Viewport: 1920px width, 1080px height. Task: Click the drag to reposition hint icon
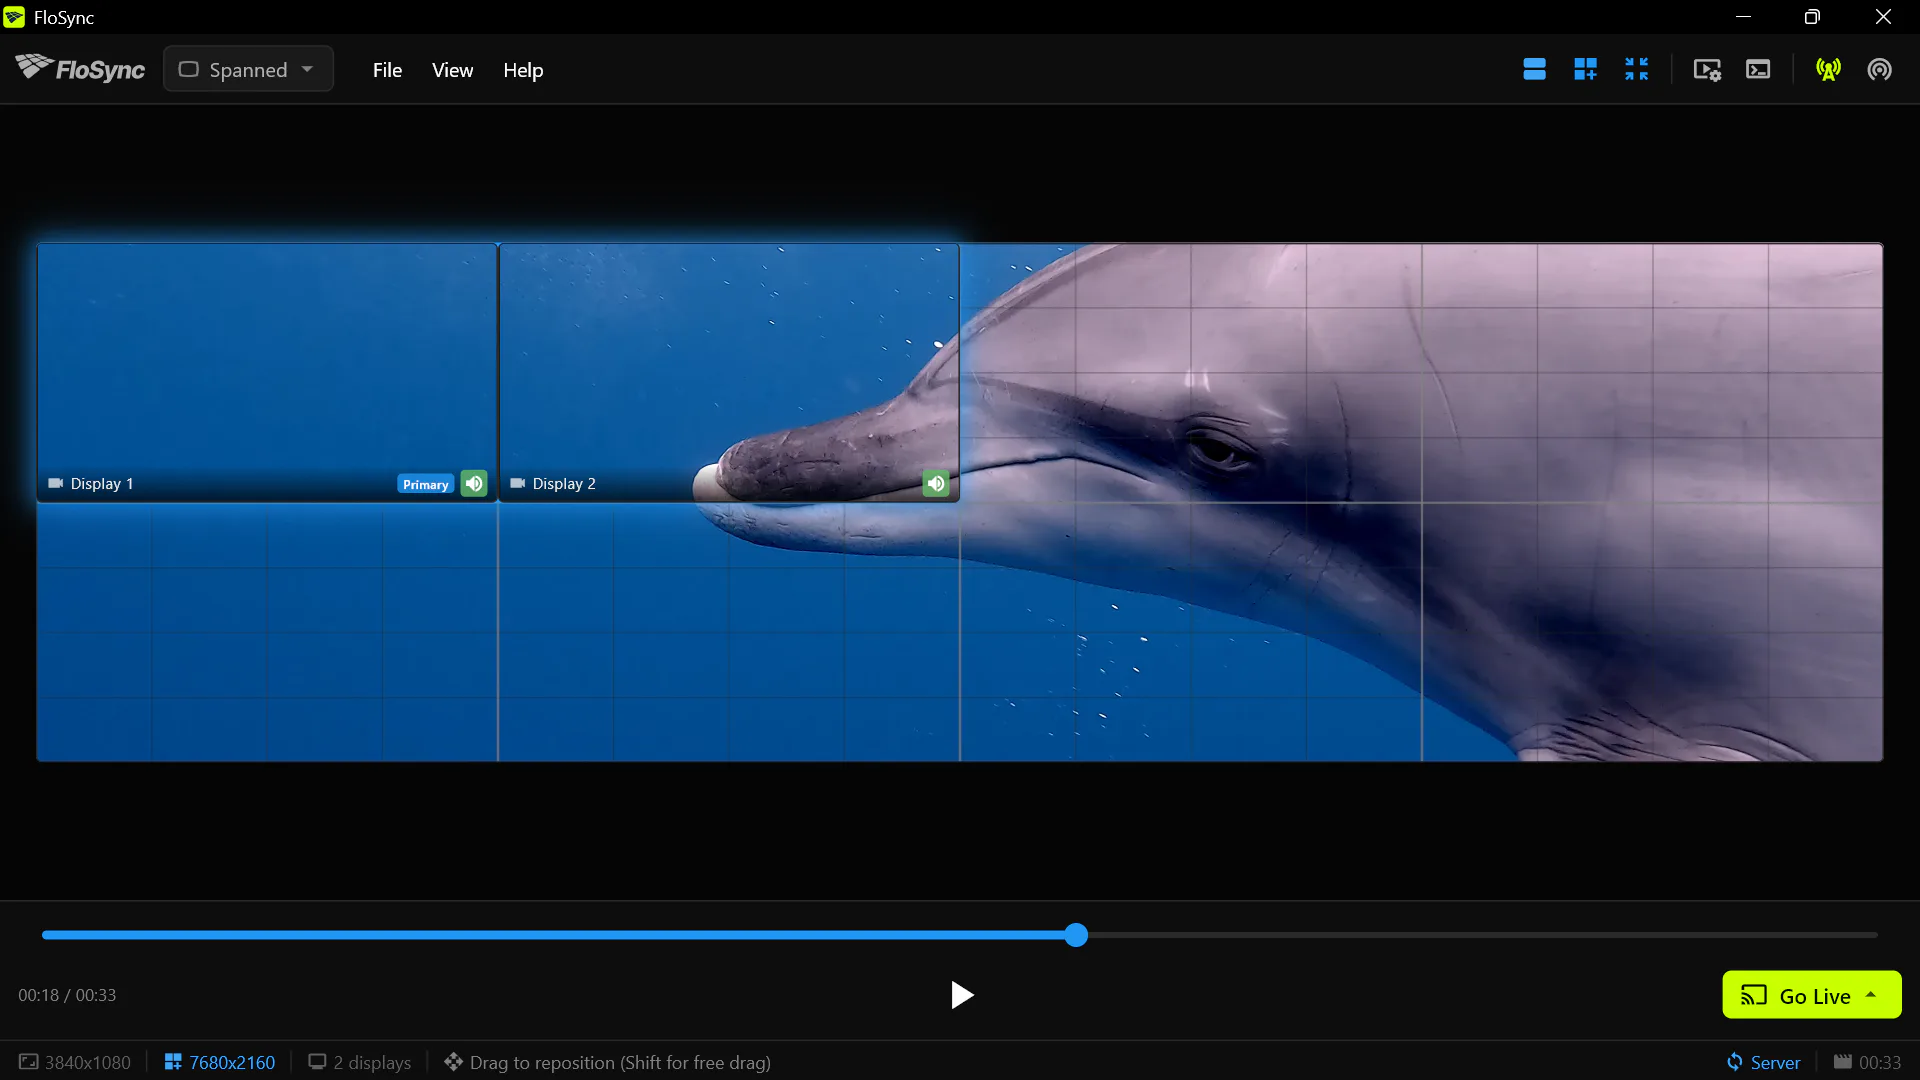click(453, 1062)
